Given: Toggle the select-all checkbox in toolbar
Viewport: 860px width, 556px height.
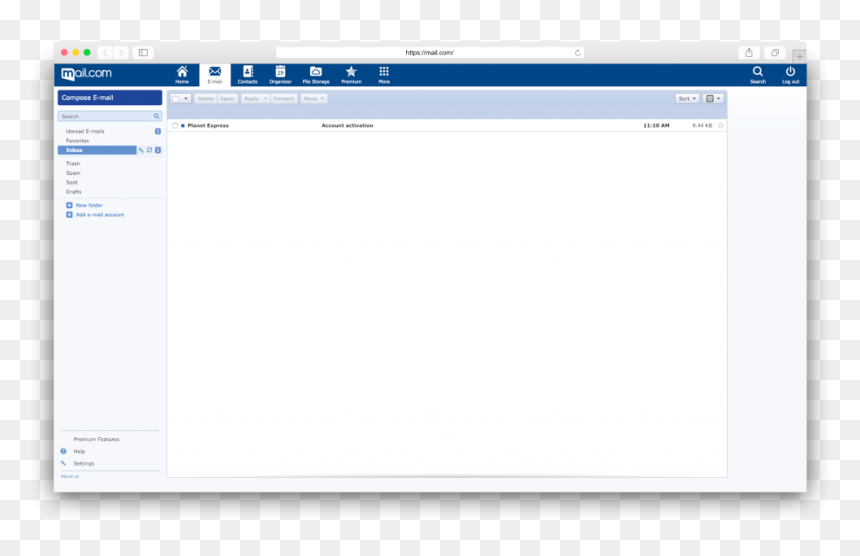Looking at the screenshot, I should tap(176, 99).
